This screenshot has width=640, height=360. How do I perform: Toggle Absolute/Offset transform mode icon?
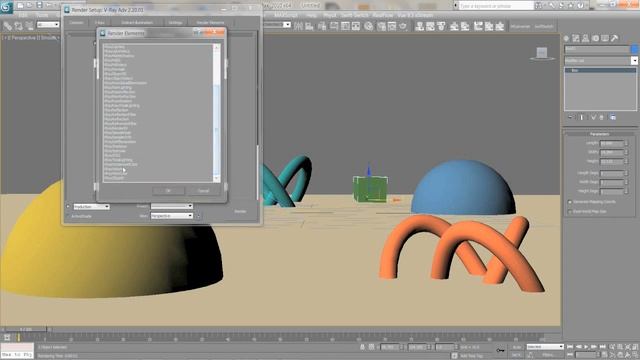tap(371, 347)
